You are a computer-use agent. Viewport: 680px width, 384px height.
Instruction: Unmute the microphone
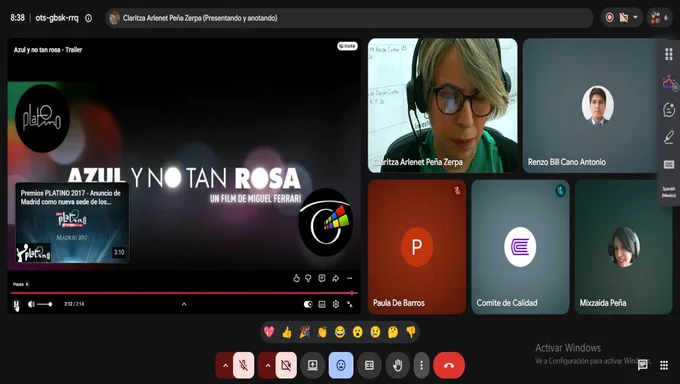click(244, 365)
